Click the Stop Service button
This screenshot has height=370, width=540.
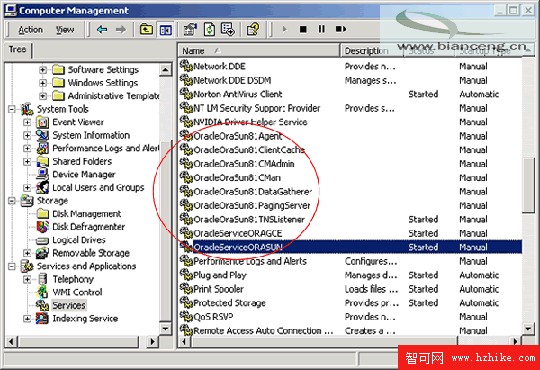click(303, 30)
